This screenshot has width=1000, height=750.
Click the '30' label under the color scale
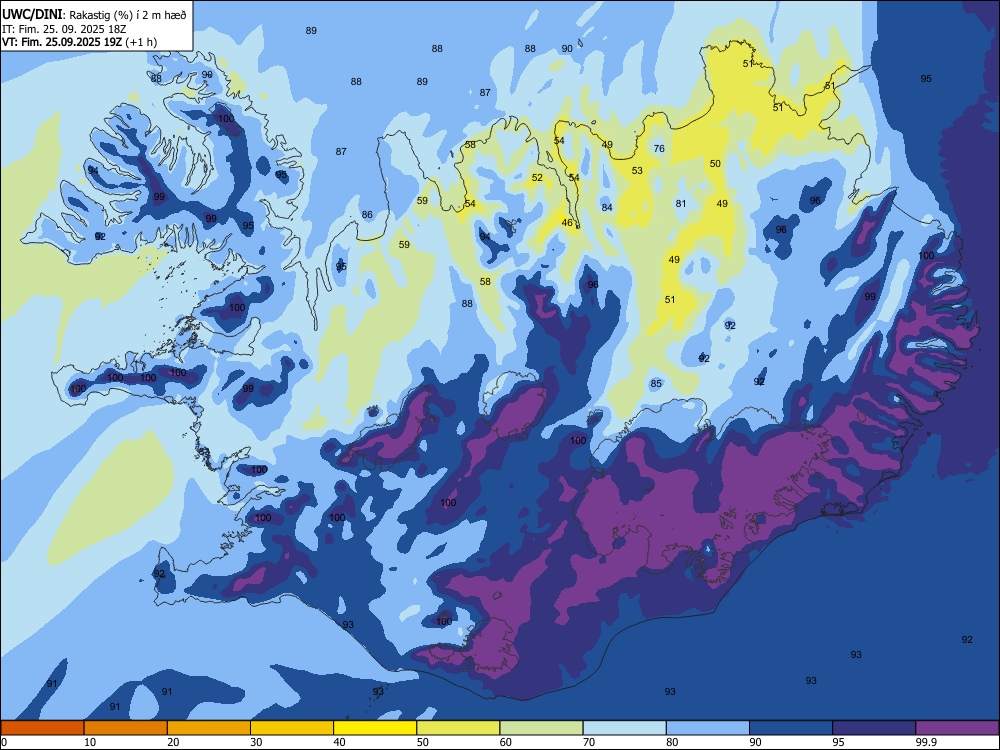(x=256, y=742)
